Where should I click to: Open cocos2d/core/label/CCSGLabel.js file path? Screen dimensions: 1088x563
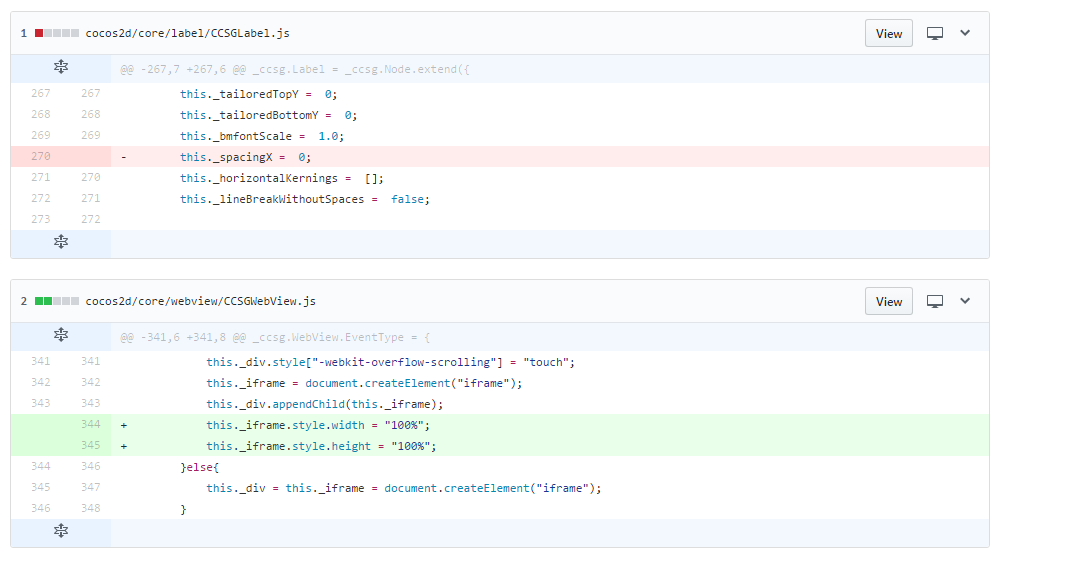[187, 33]
